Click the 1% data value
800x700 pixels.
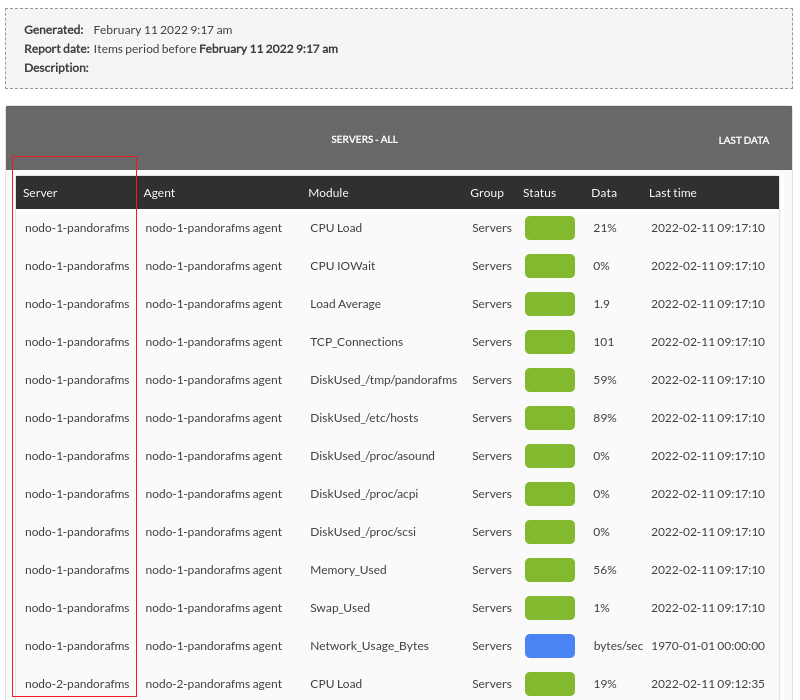pyautogui.click(x=601, y=608)
